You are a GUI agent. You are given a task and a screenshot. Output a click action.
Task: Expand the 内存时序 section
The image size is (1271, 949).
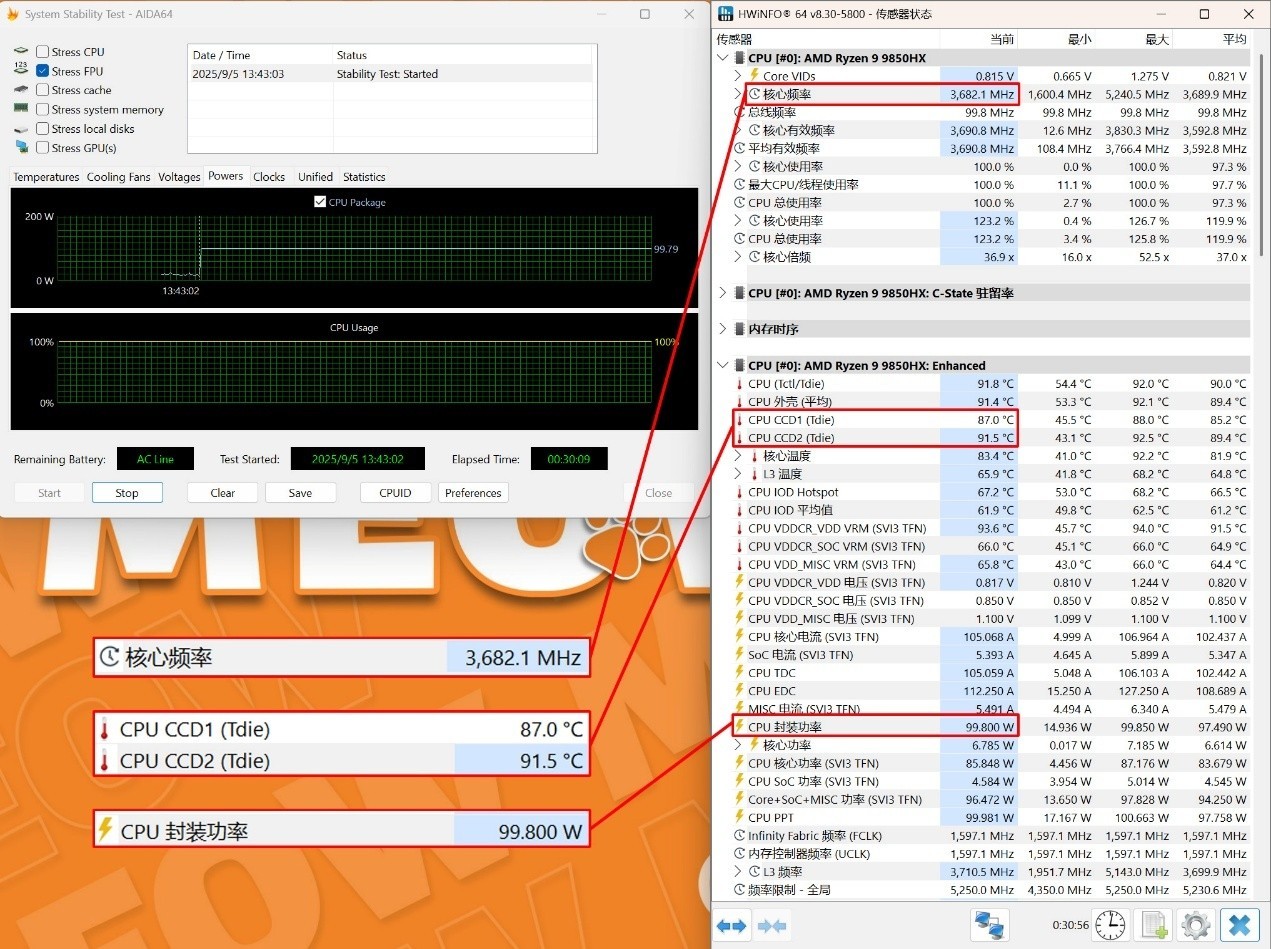coord(724,329)
